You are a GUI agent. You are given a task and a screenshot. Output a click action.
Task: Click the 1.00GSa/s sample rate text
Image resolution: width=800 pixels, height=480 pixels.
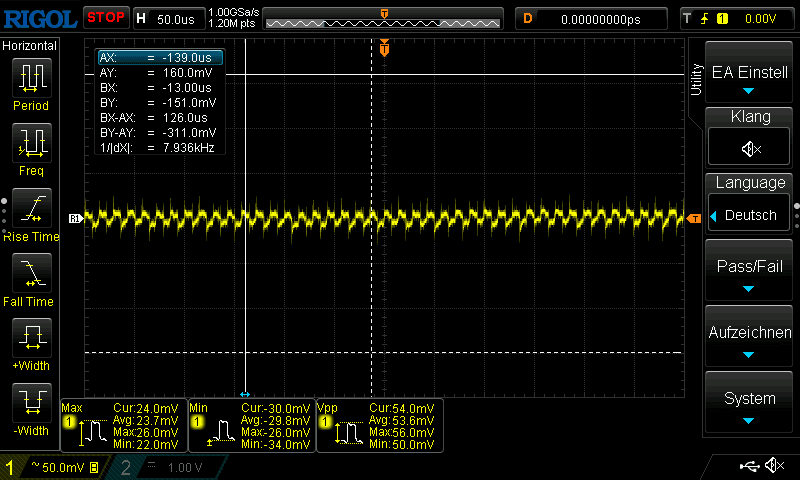tap(234, 12)
